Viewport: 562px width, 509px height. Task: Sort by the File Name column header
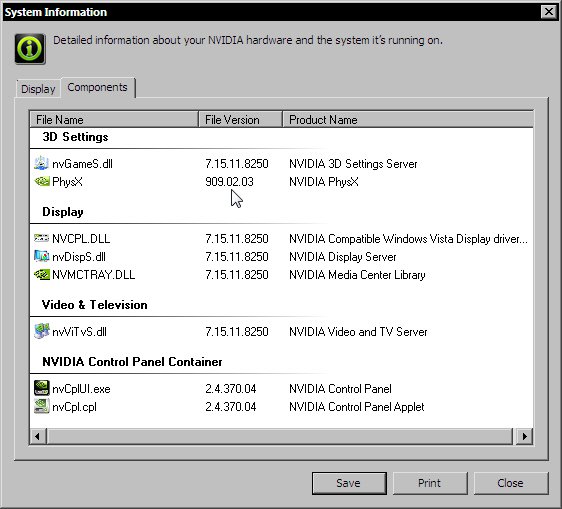[114, 119]
